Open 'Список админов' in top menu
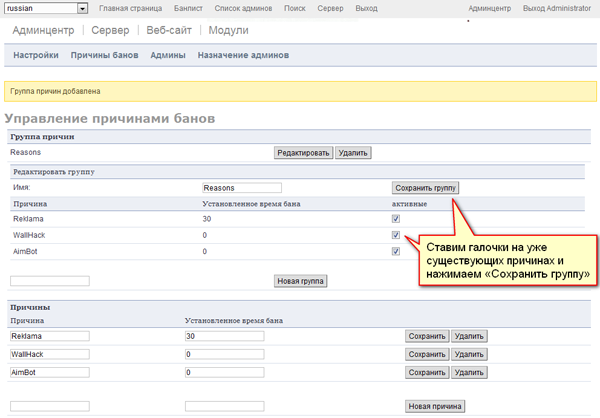Viewport: 600px width, 418px height. tap(243, 8)
